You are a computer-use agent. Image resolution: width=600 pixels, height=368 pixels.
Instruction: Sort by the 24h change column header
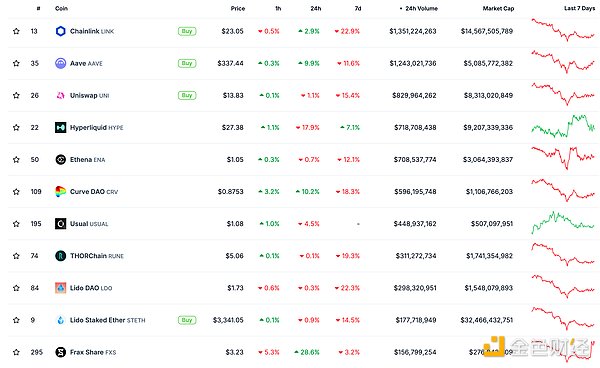point(316,8)
